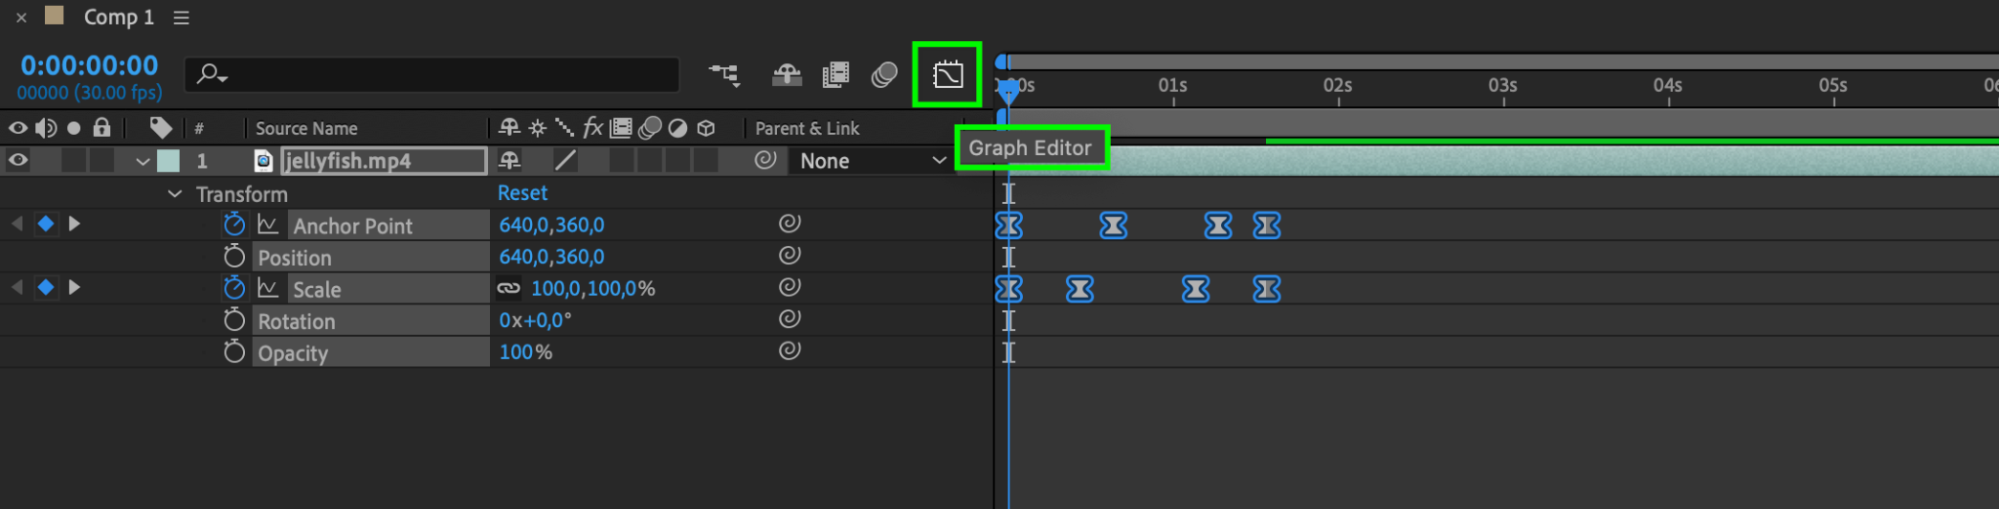Screen dimensions: 1999x509
Task: Click the Composition Mini-Flowchart icon
Action: [724, 75]
